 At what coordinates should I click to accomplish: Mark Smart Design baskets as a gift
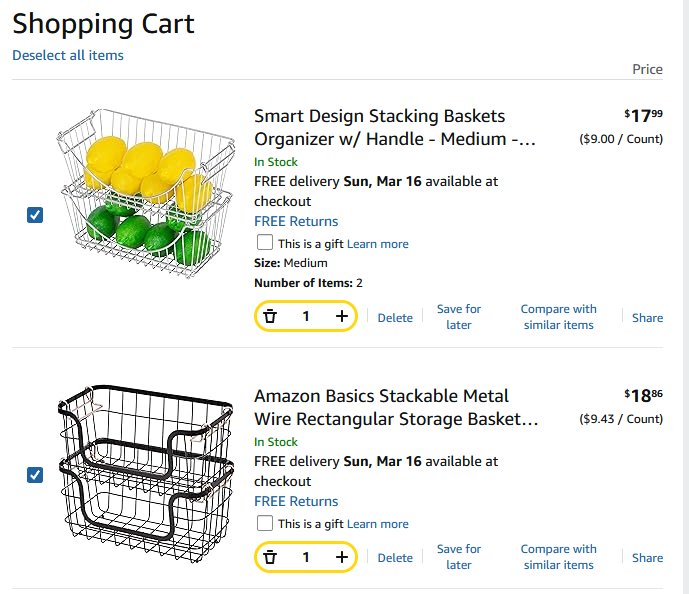pyautogui.click(x=265, y=242)
